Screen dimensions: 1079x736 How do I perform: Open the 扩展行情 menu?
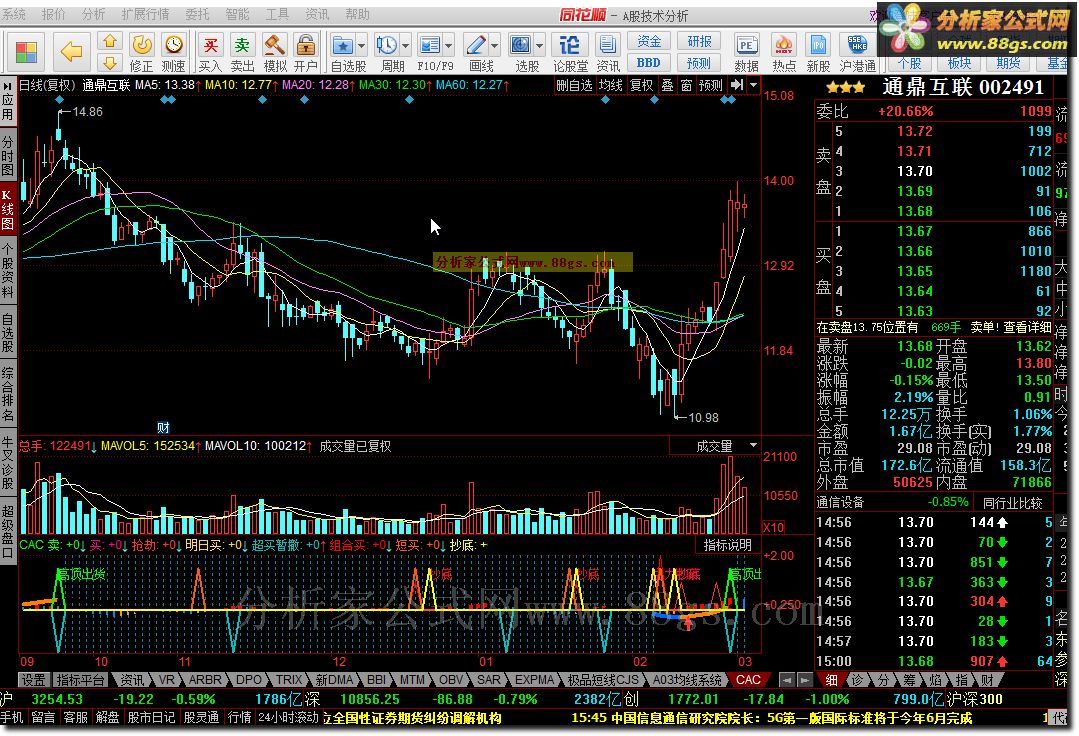pos(145,14)
